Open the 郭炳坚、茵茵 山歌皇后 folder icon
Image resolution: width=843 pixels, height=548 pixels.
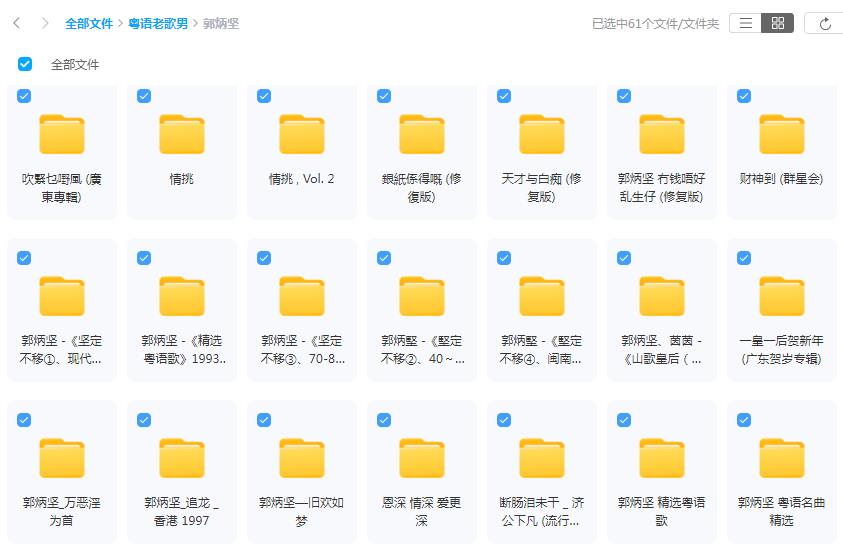[x=662, y=296]
